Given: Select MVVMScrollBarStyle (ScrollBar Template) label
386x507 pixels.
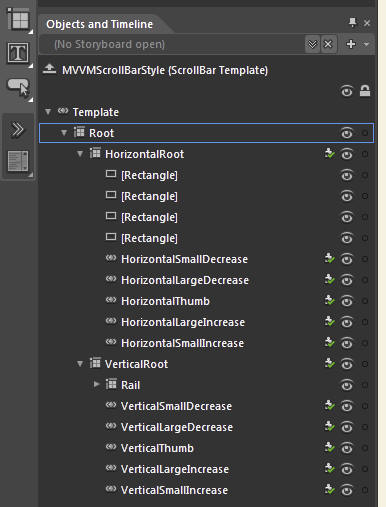Looking at the screenshot, I should pyautogui.click(x=165, y=70).
